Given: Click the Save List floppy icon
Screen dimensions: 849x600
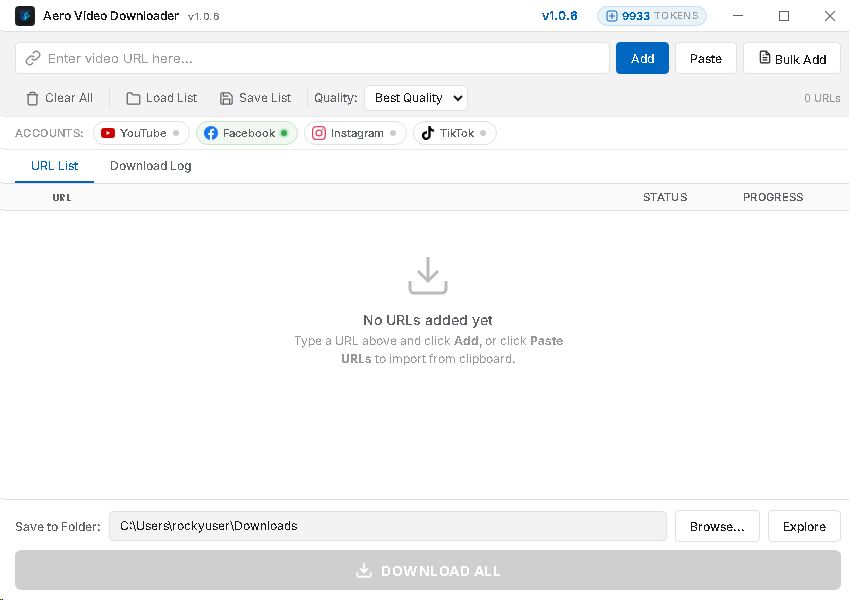Looking at the screenshot, I should 226,98.
